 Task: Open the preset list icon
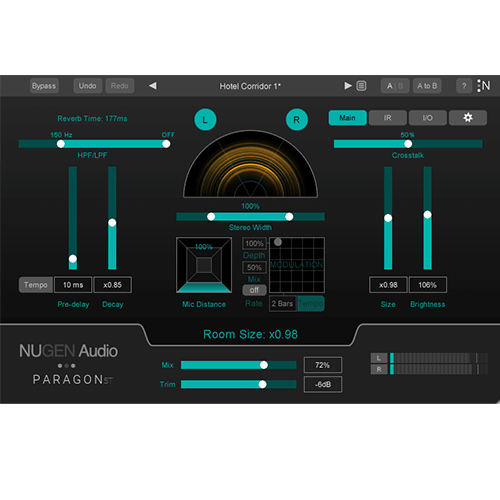coord(361,86)
